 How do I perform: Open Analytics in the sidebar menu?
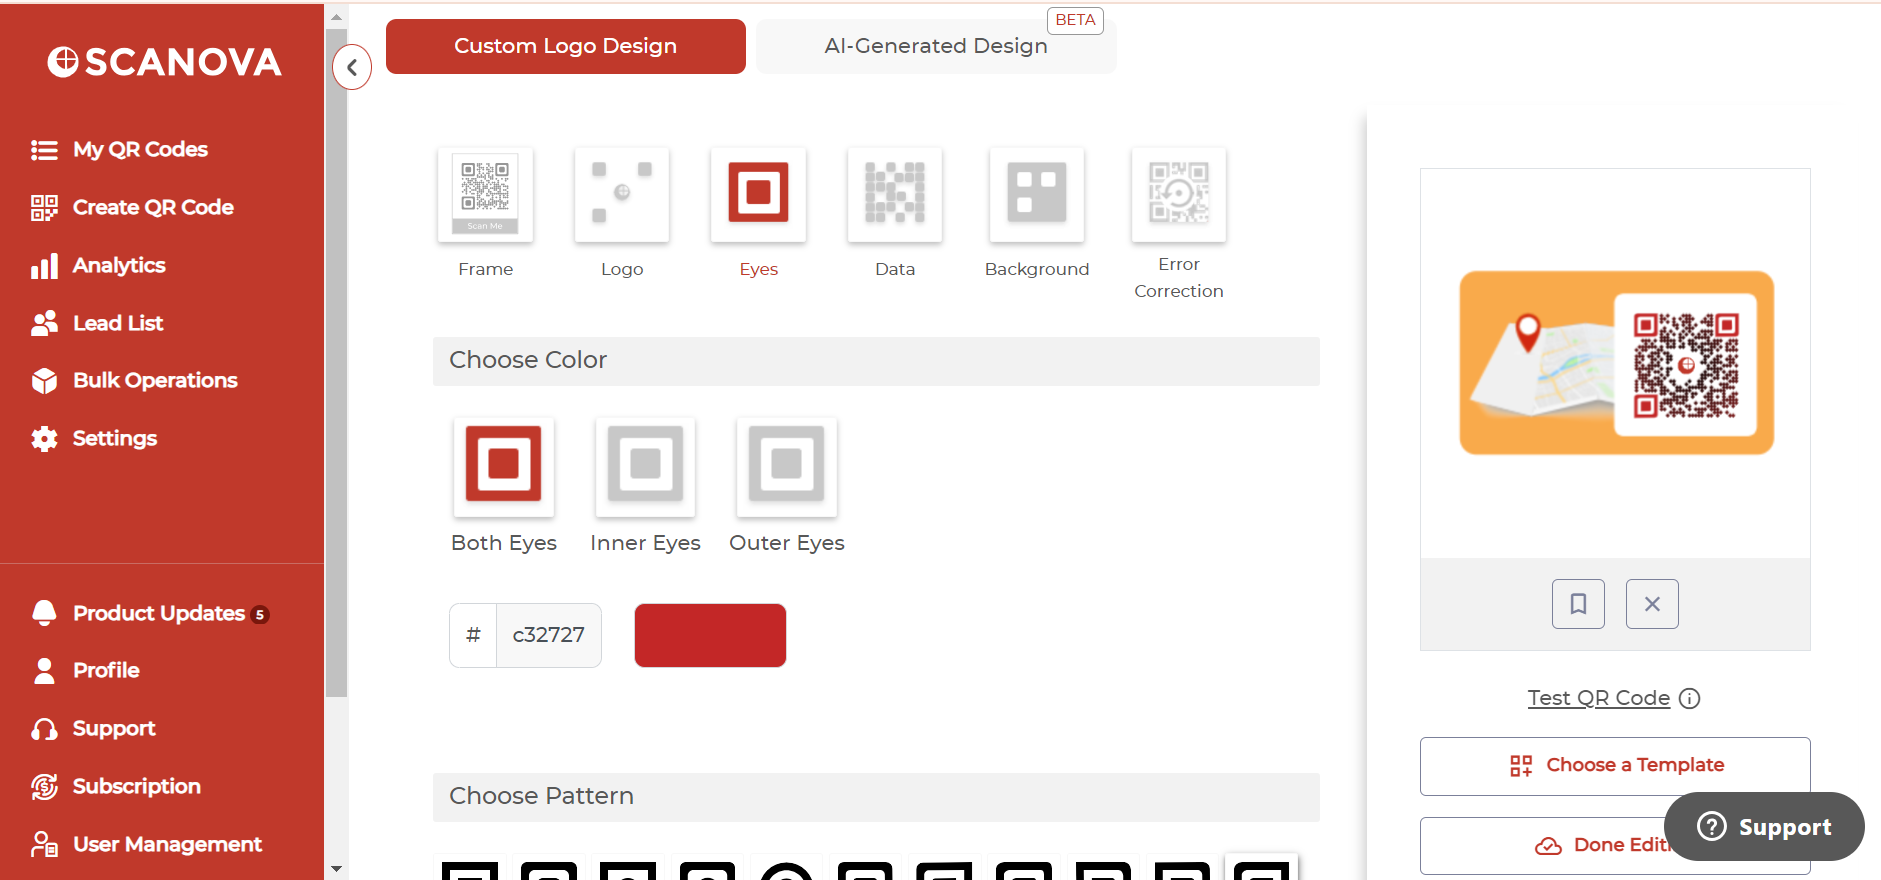pos(119,265)
